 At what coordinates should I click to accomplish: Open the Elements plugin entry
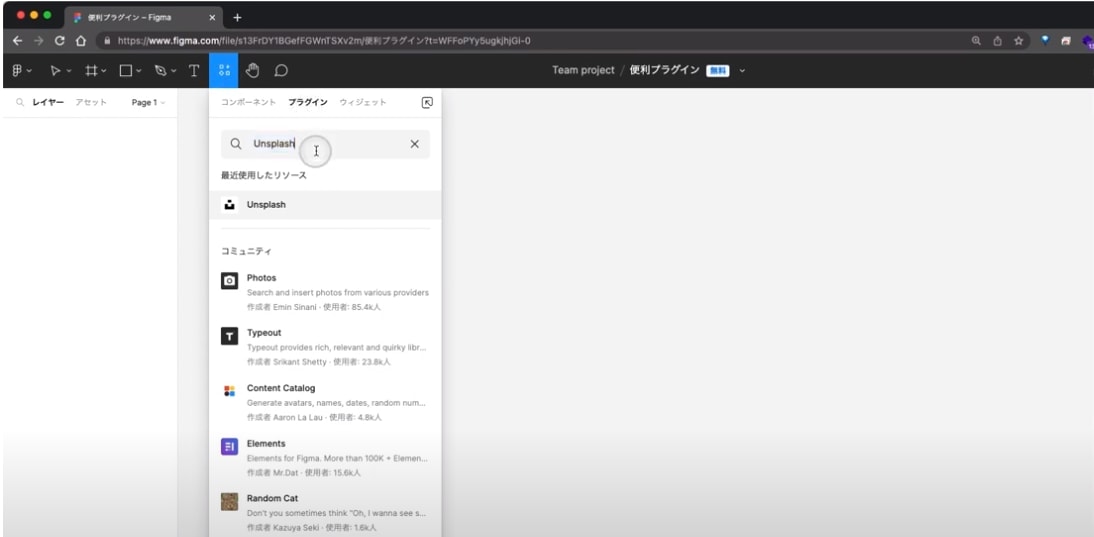[325, 457]
